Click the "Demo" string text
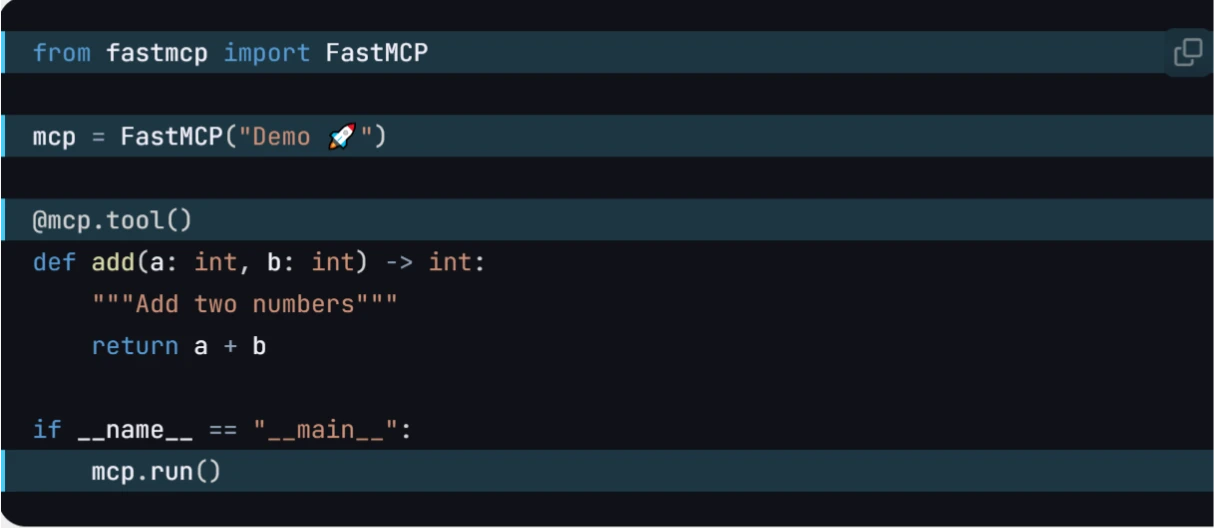This screenshot has height=528, width=1214. pyautogui.click(x=281, y=137)
